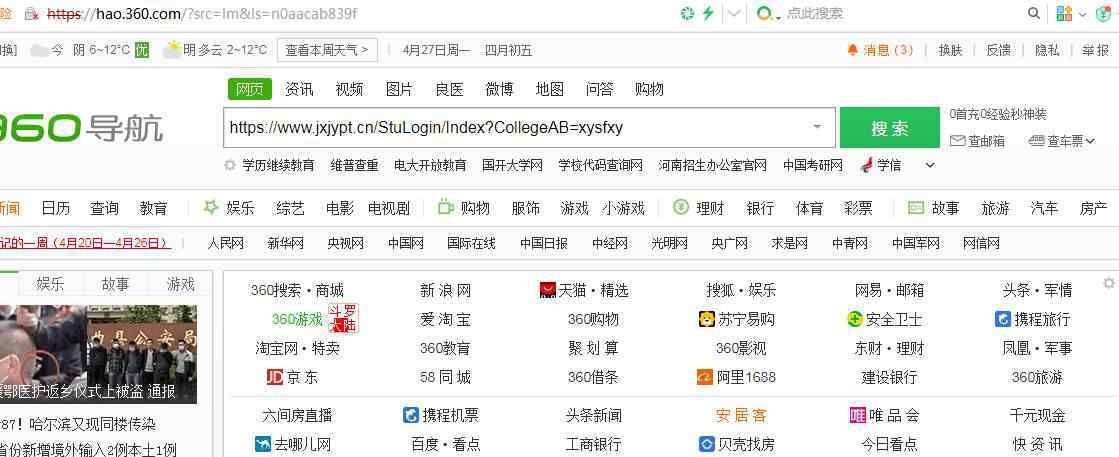
Task: Click the green 理财 coin icon
Action: 681,207
